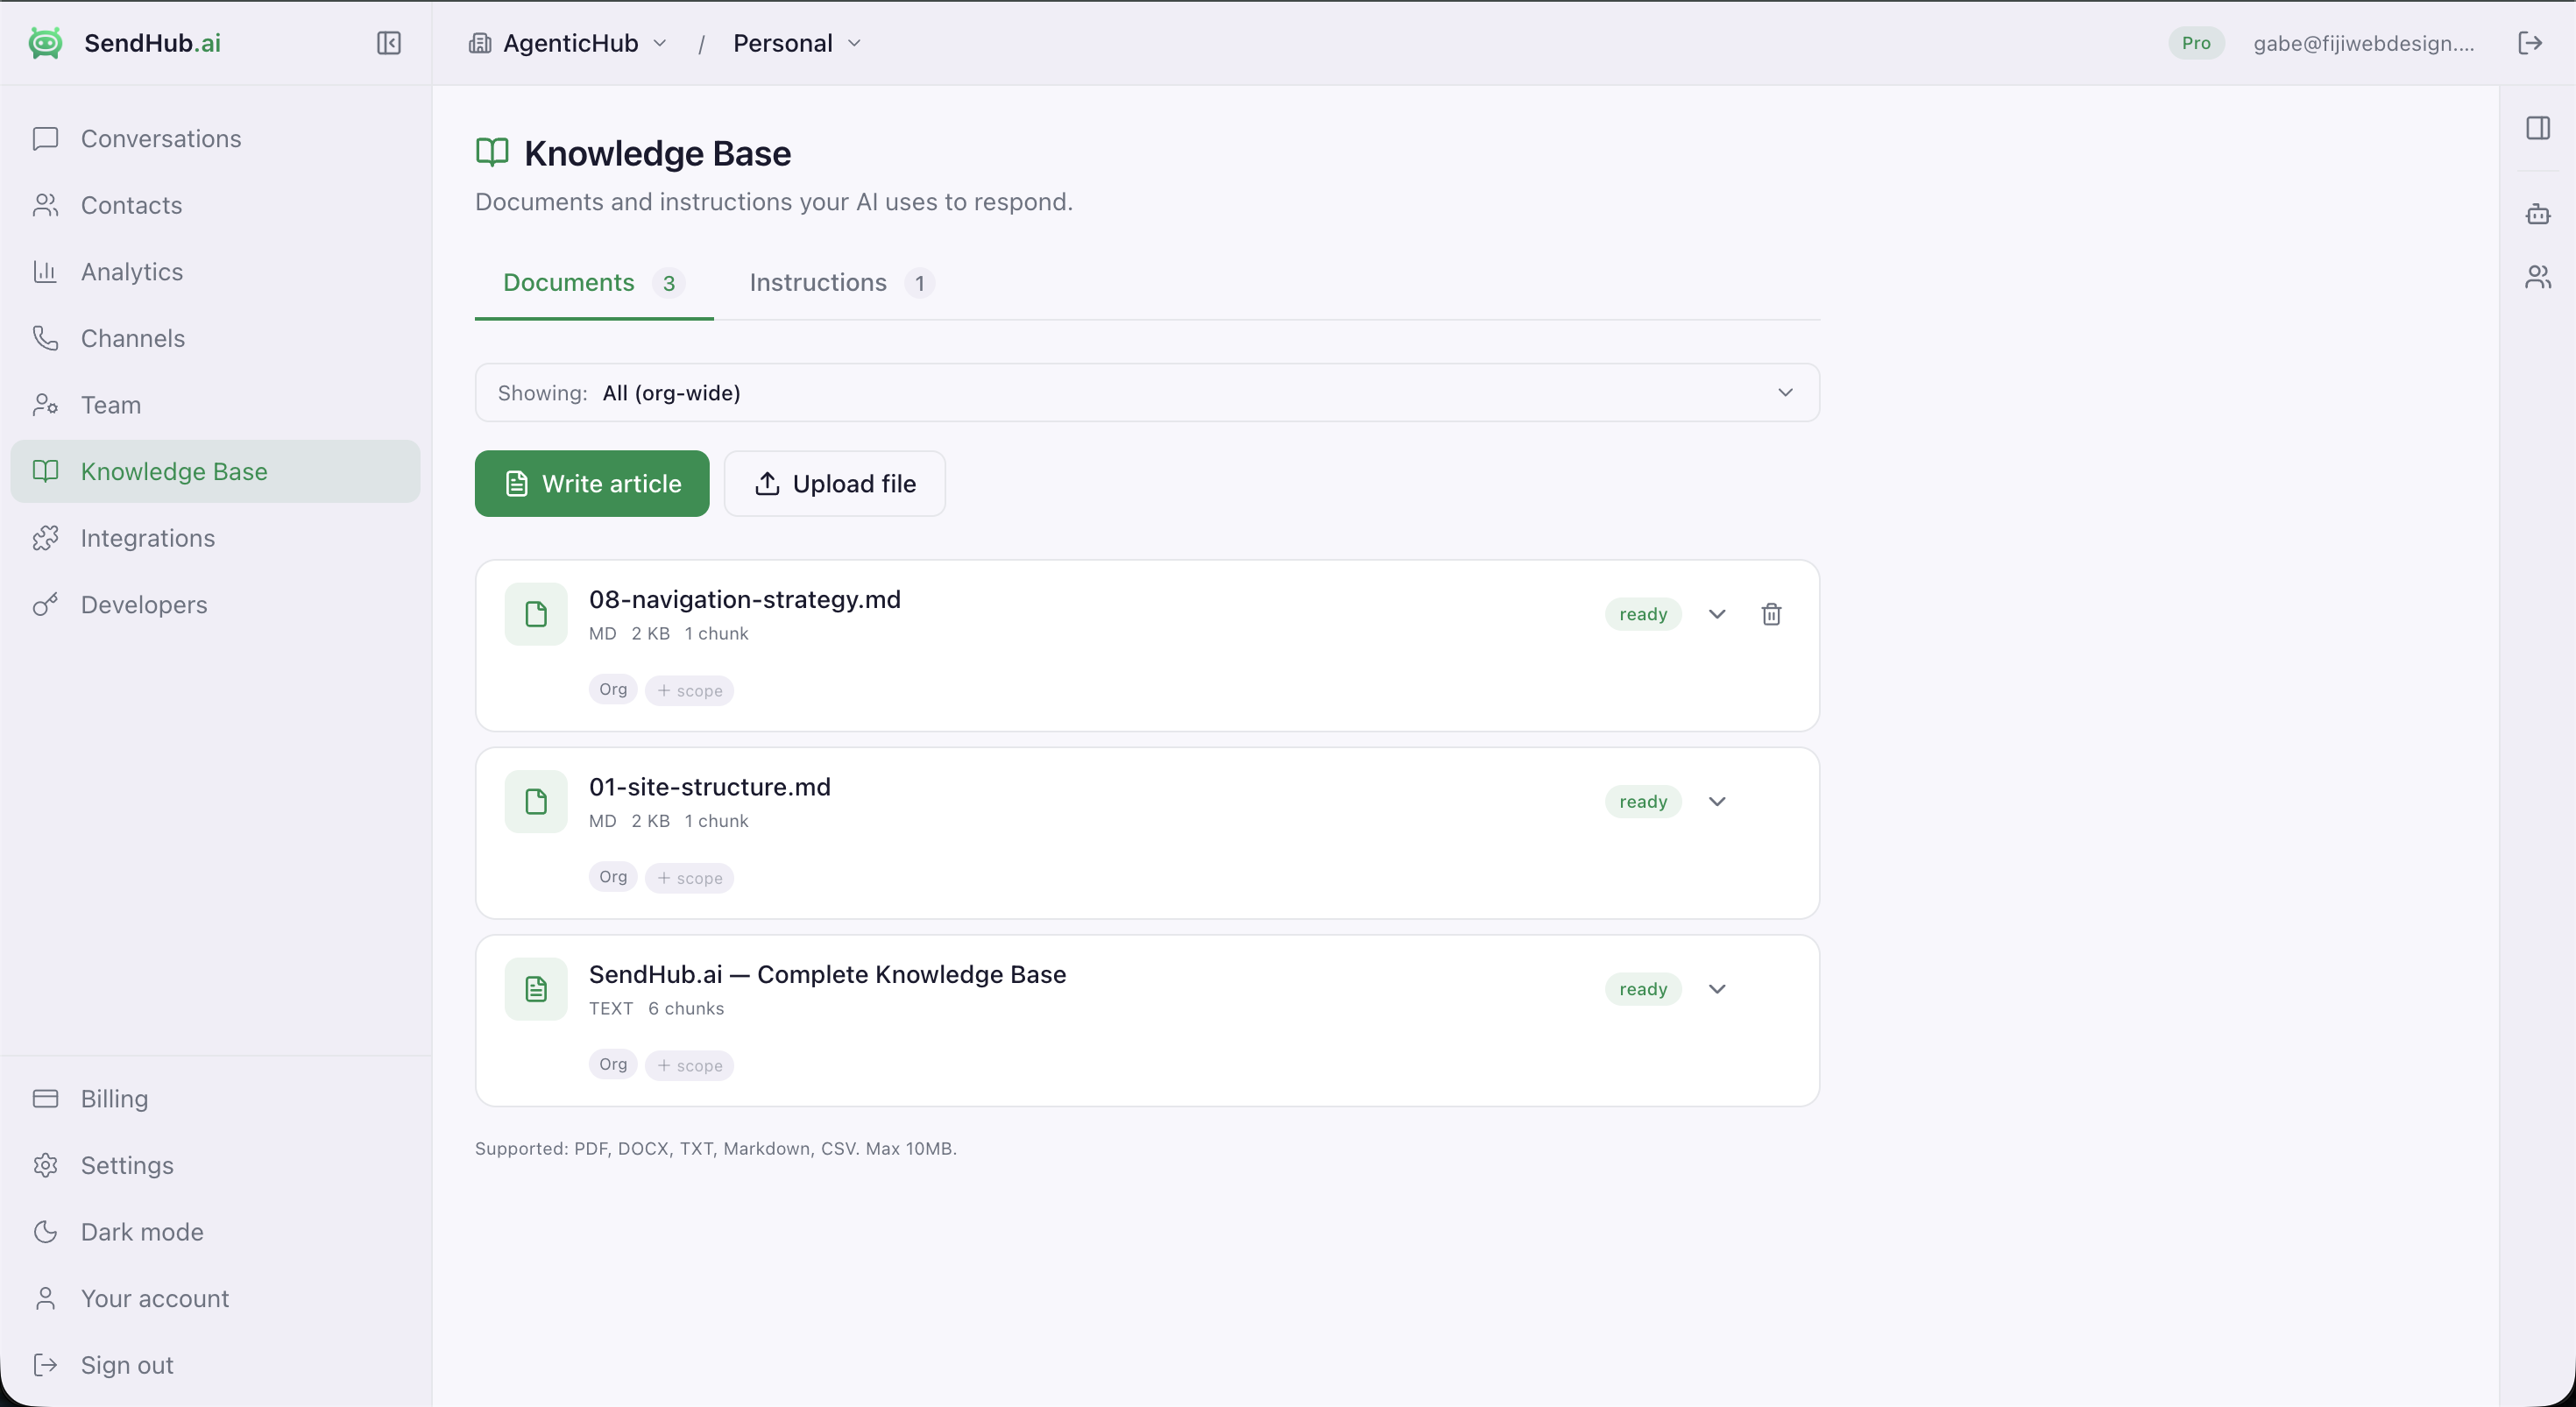
Task: Click the Pro plan badge
Action: point(2196,43)
